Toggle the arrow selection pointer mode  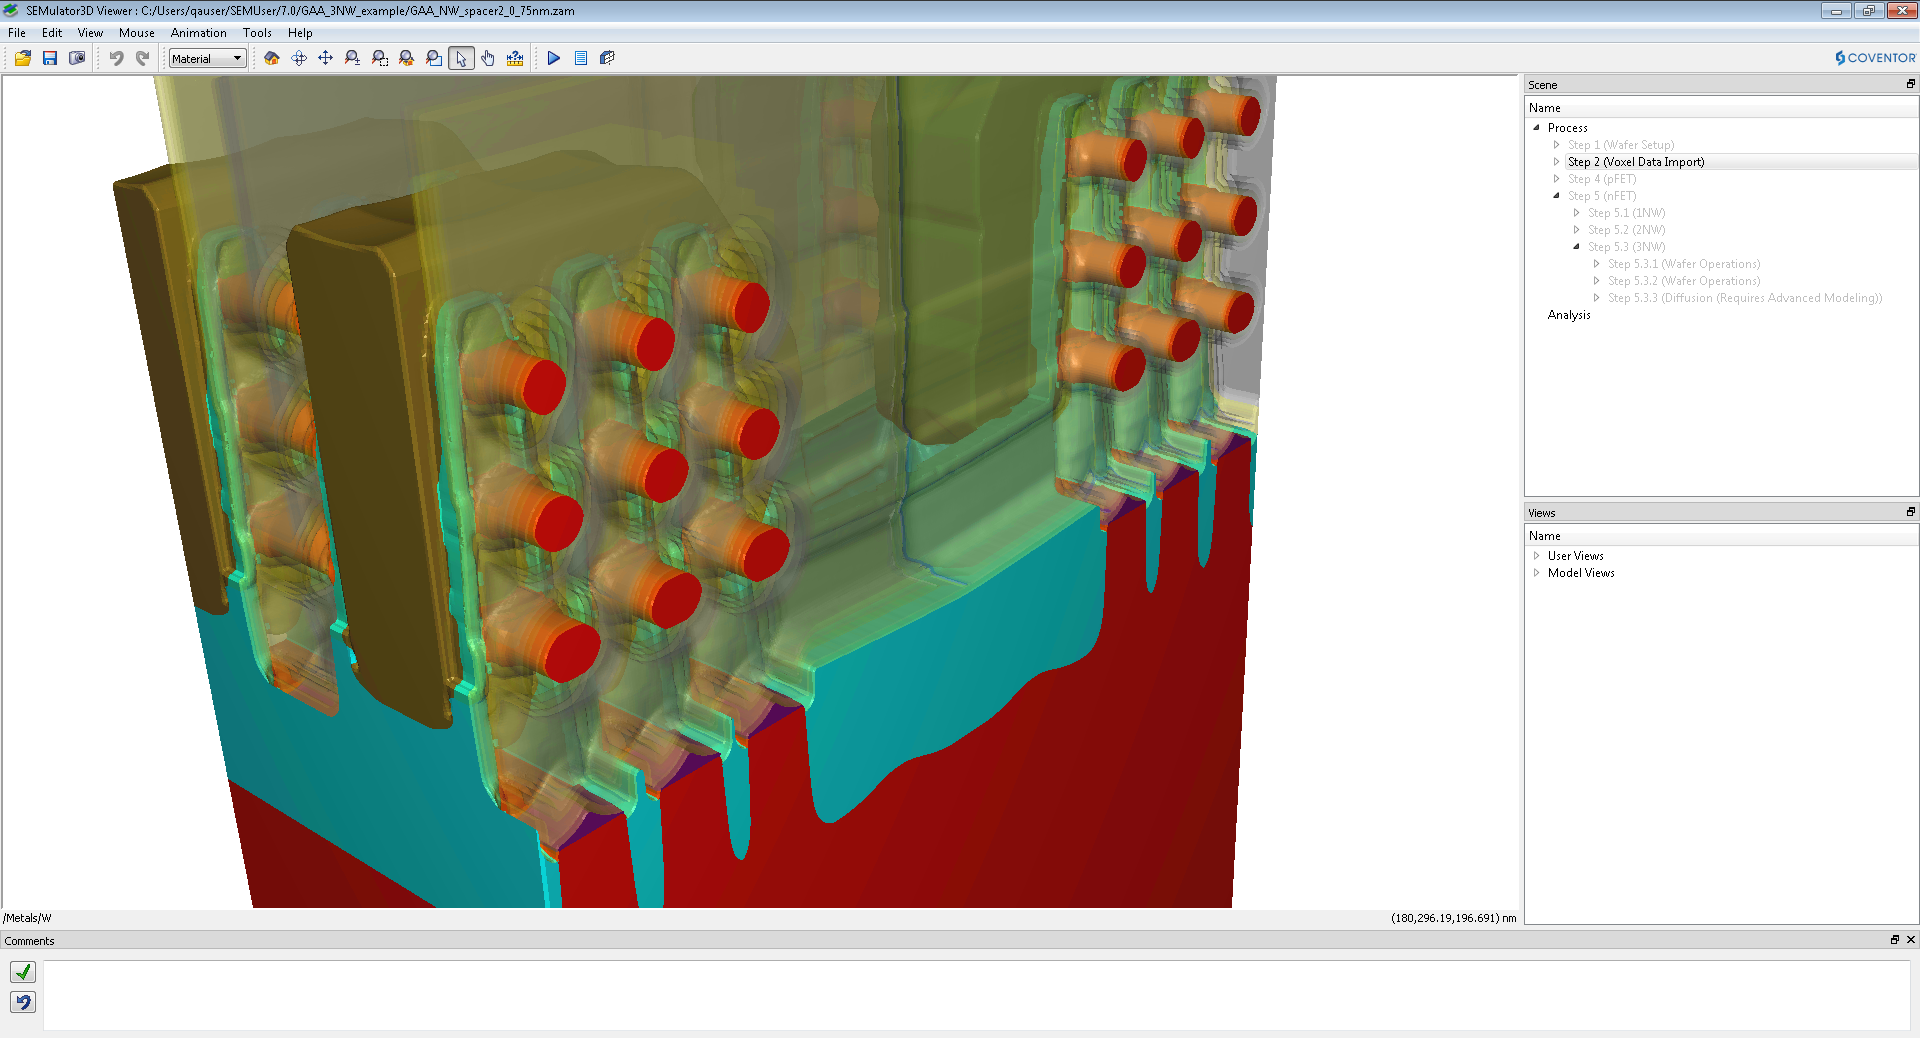461,58
